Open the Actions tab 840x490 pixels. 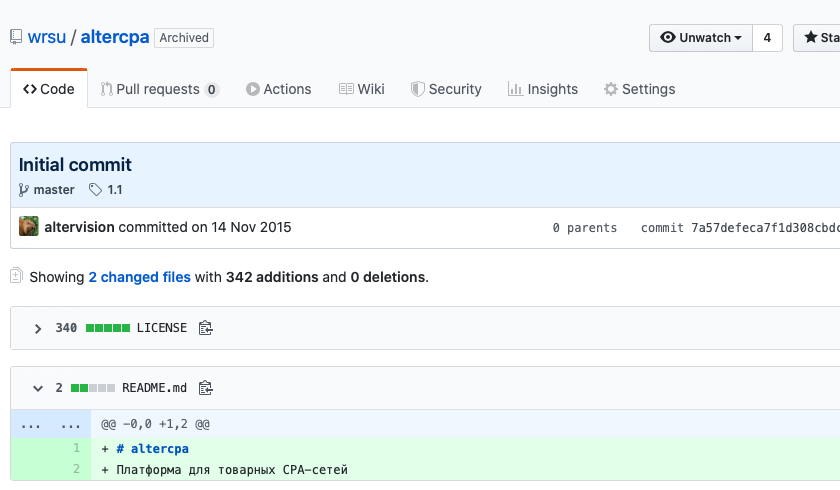(279, 89)
